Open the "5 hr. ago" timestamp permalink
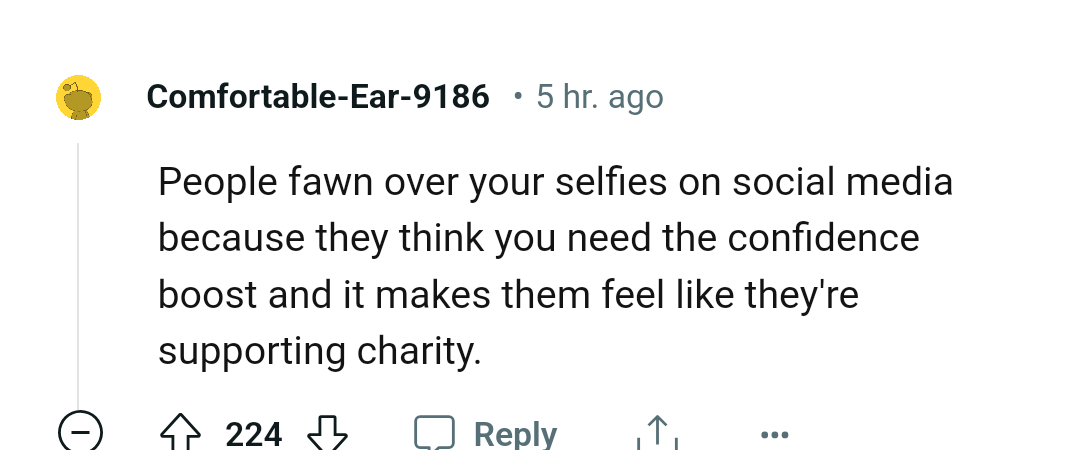1080x450 pixels. coord(600,97)
